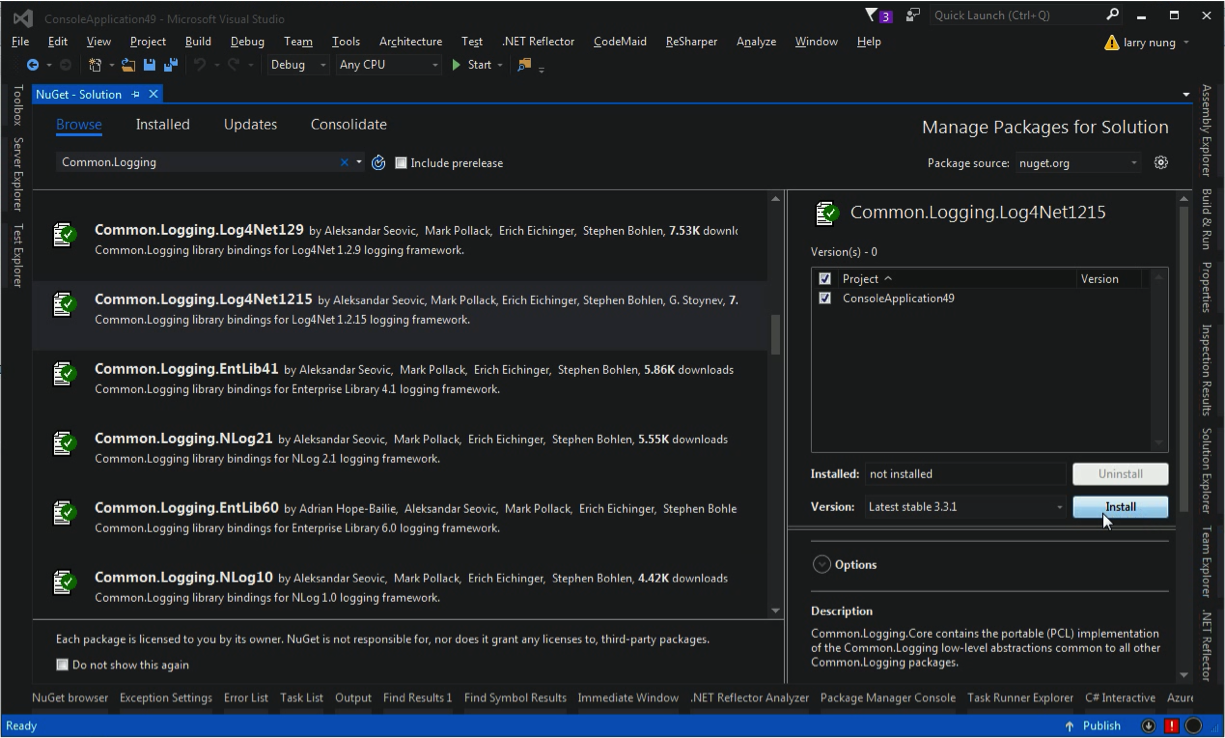Screen dimensions: 1225x738
Task: Click the Common.Logging.Log4Net129 package icon
Action: [65, 234]
